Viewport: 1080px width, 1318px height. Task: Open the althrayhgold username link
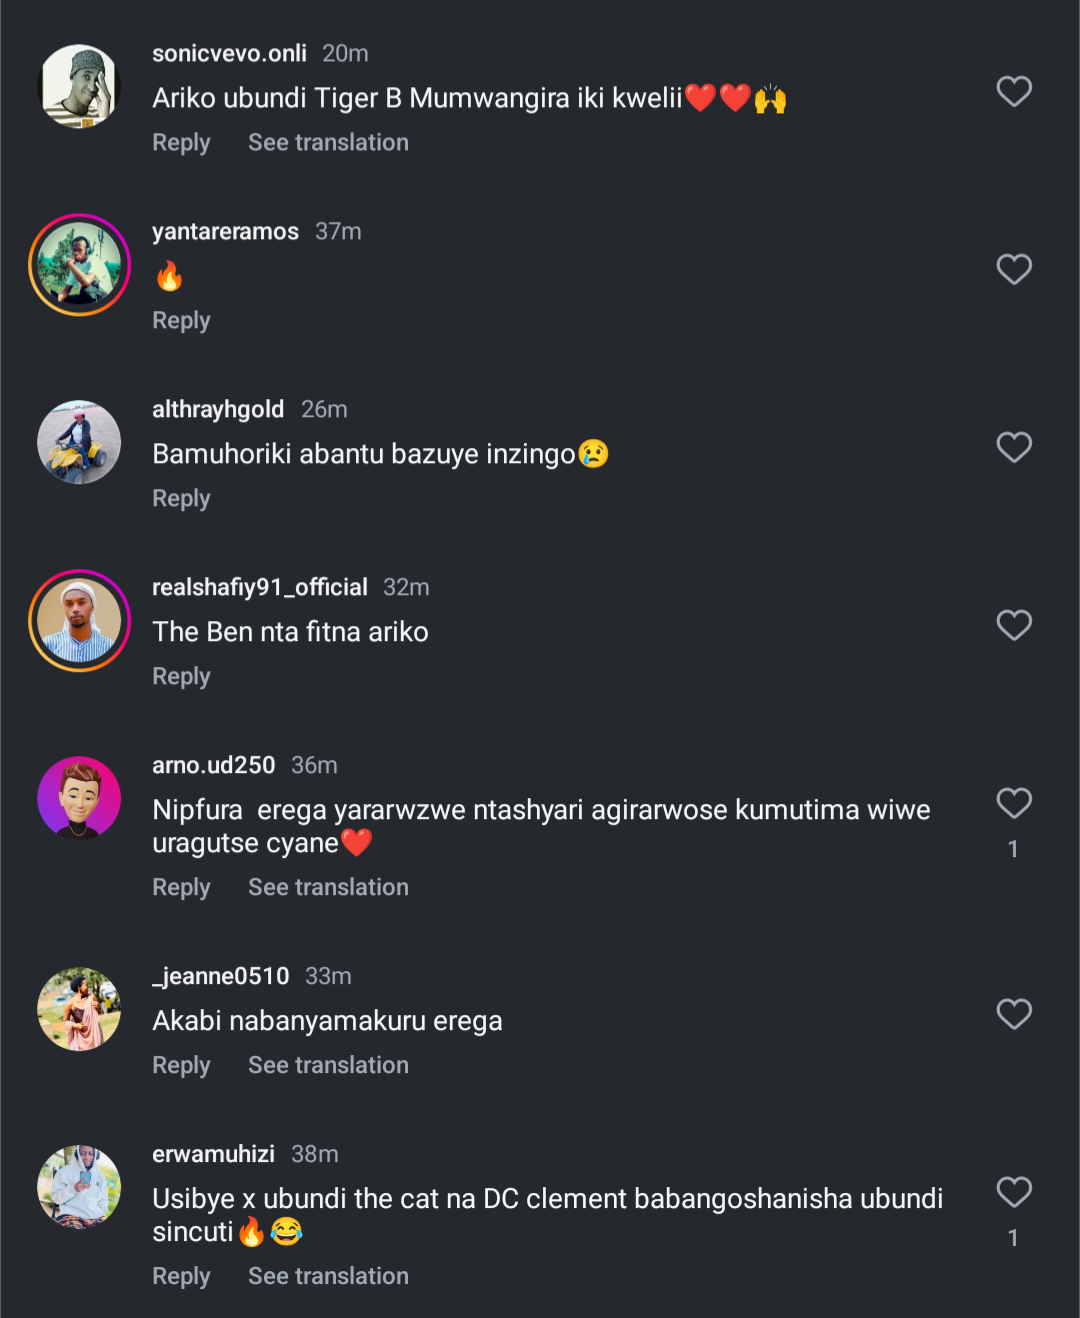[x=218, y=410]
